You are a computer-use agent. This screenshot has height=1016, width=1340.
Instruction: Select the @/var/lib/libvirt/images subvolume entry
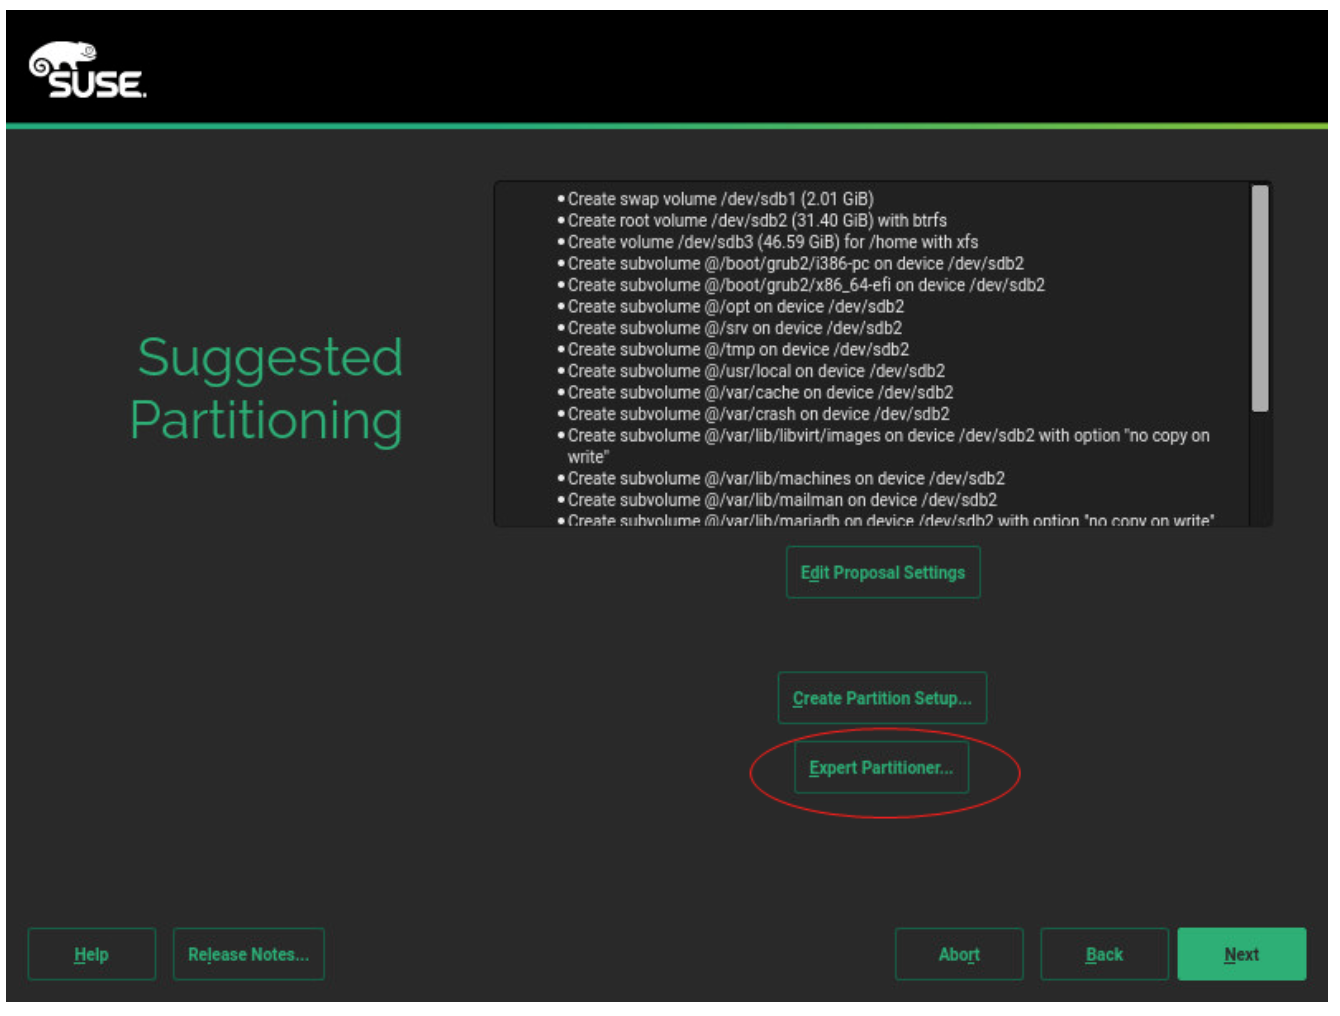click(887, 436)
